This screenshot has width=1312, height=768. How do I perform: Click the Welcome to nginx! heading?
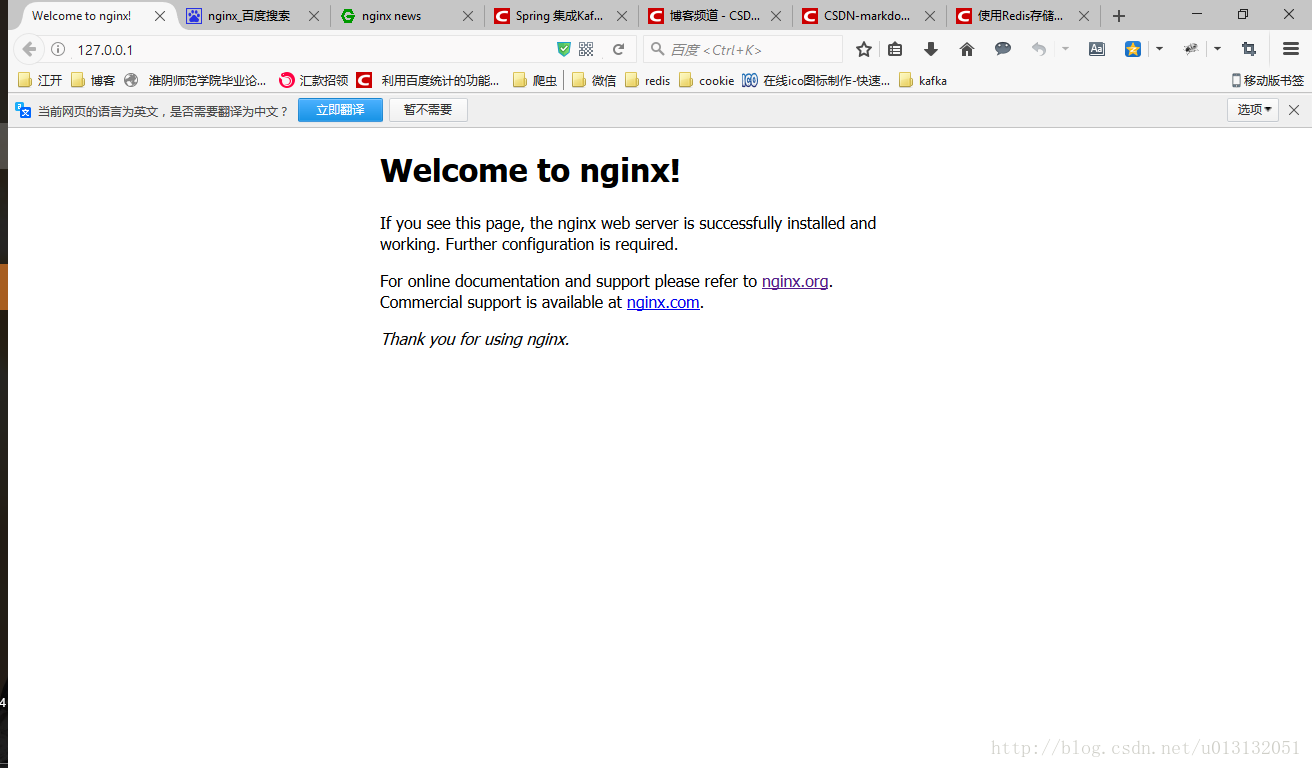(x=530, y=171)
